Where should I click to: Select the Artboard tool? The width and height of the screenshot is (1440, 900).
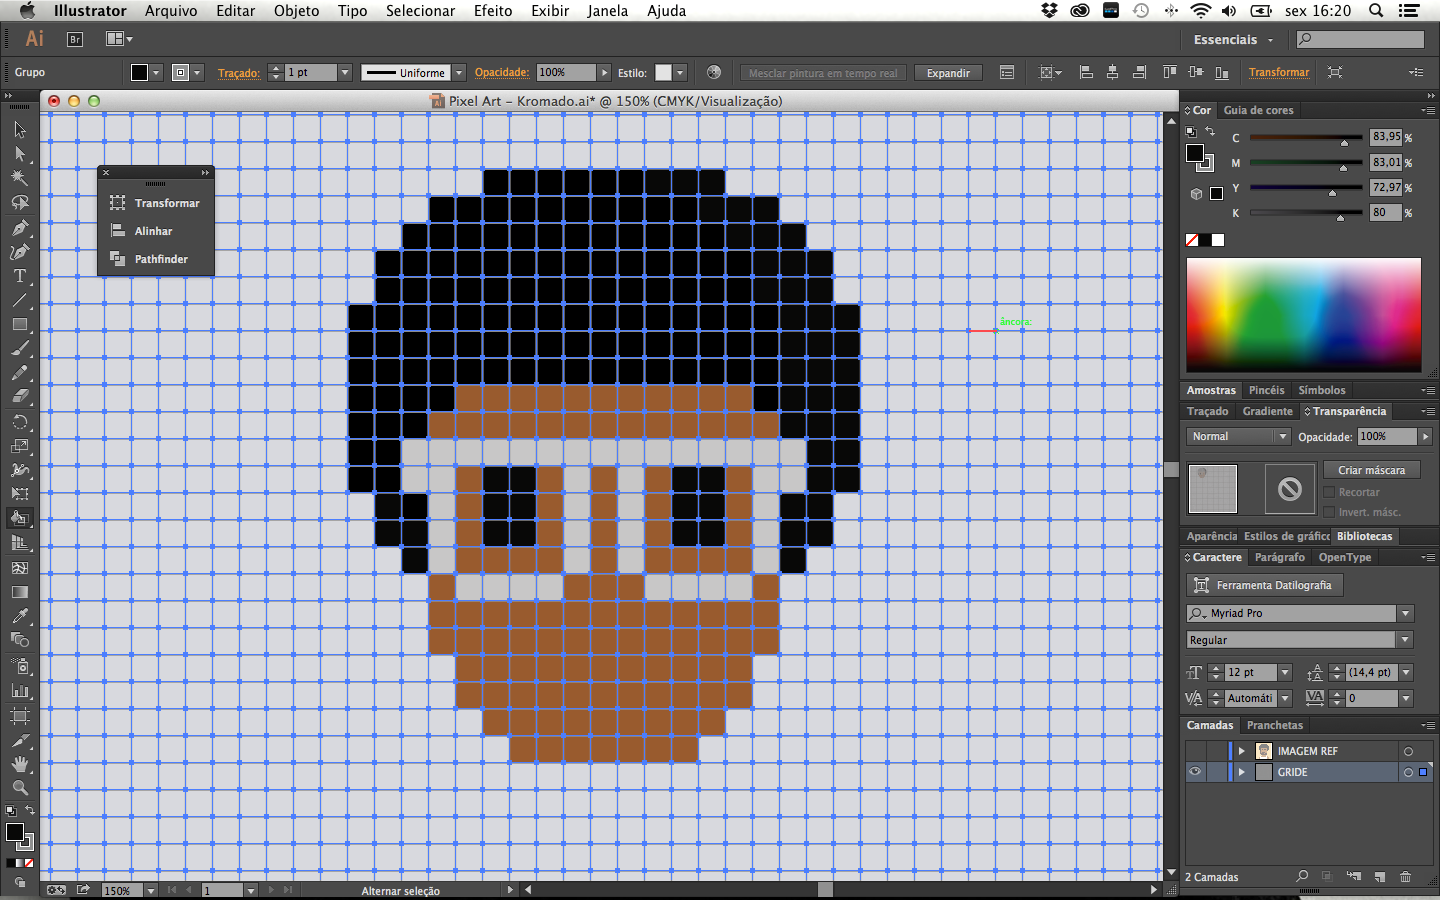20,716
